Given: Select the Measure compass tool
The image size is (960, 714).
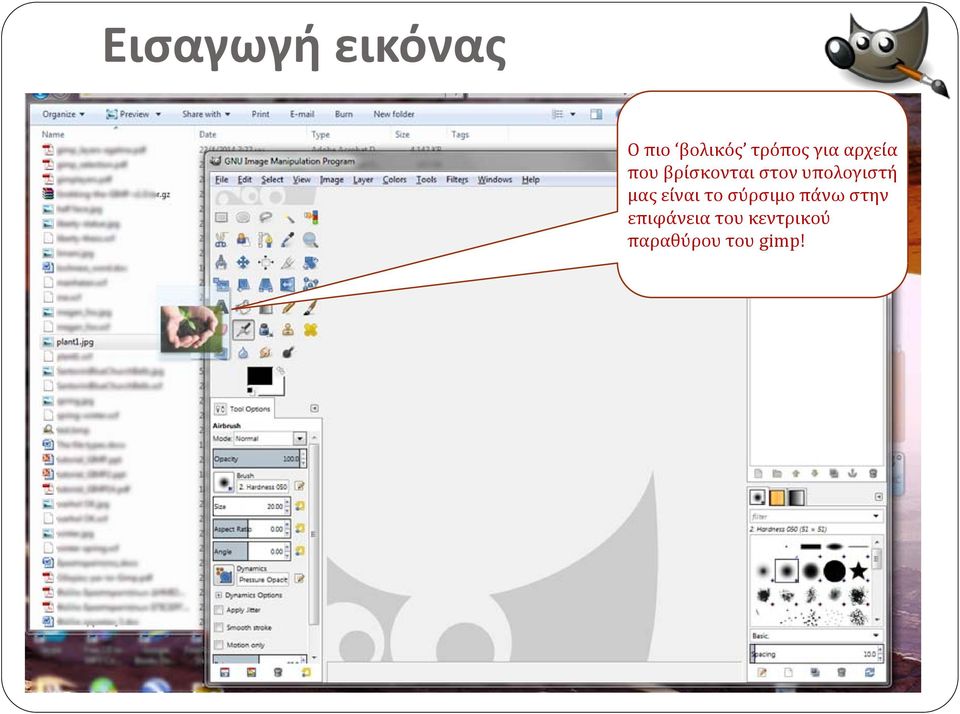Looking at the screenshot, I should click(x=221, y=263).
